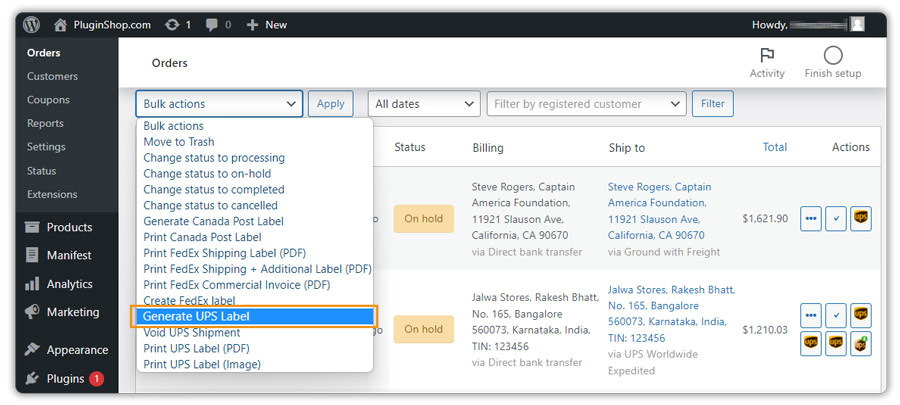Open Status in the sidebar
Screen dimensions: 900x405
pyautogui.click(x=41, y=171)
